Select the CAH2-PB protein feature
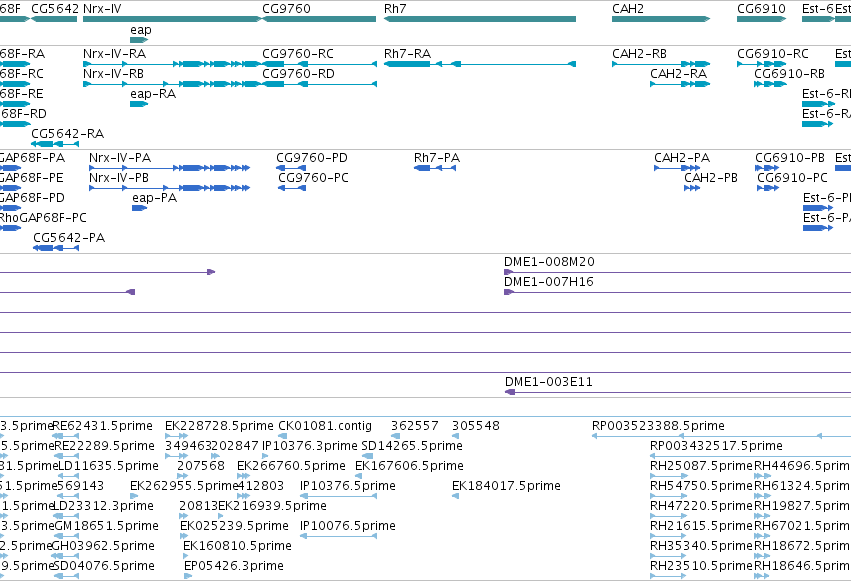 point(692,188)
